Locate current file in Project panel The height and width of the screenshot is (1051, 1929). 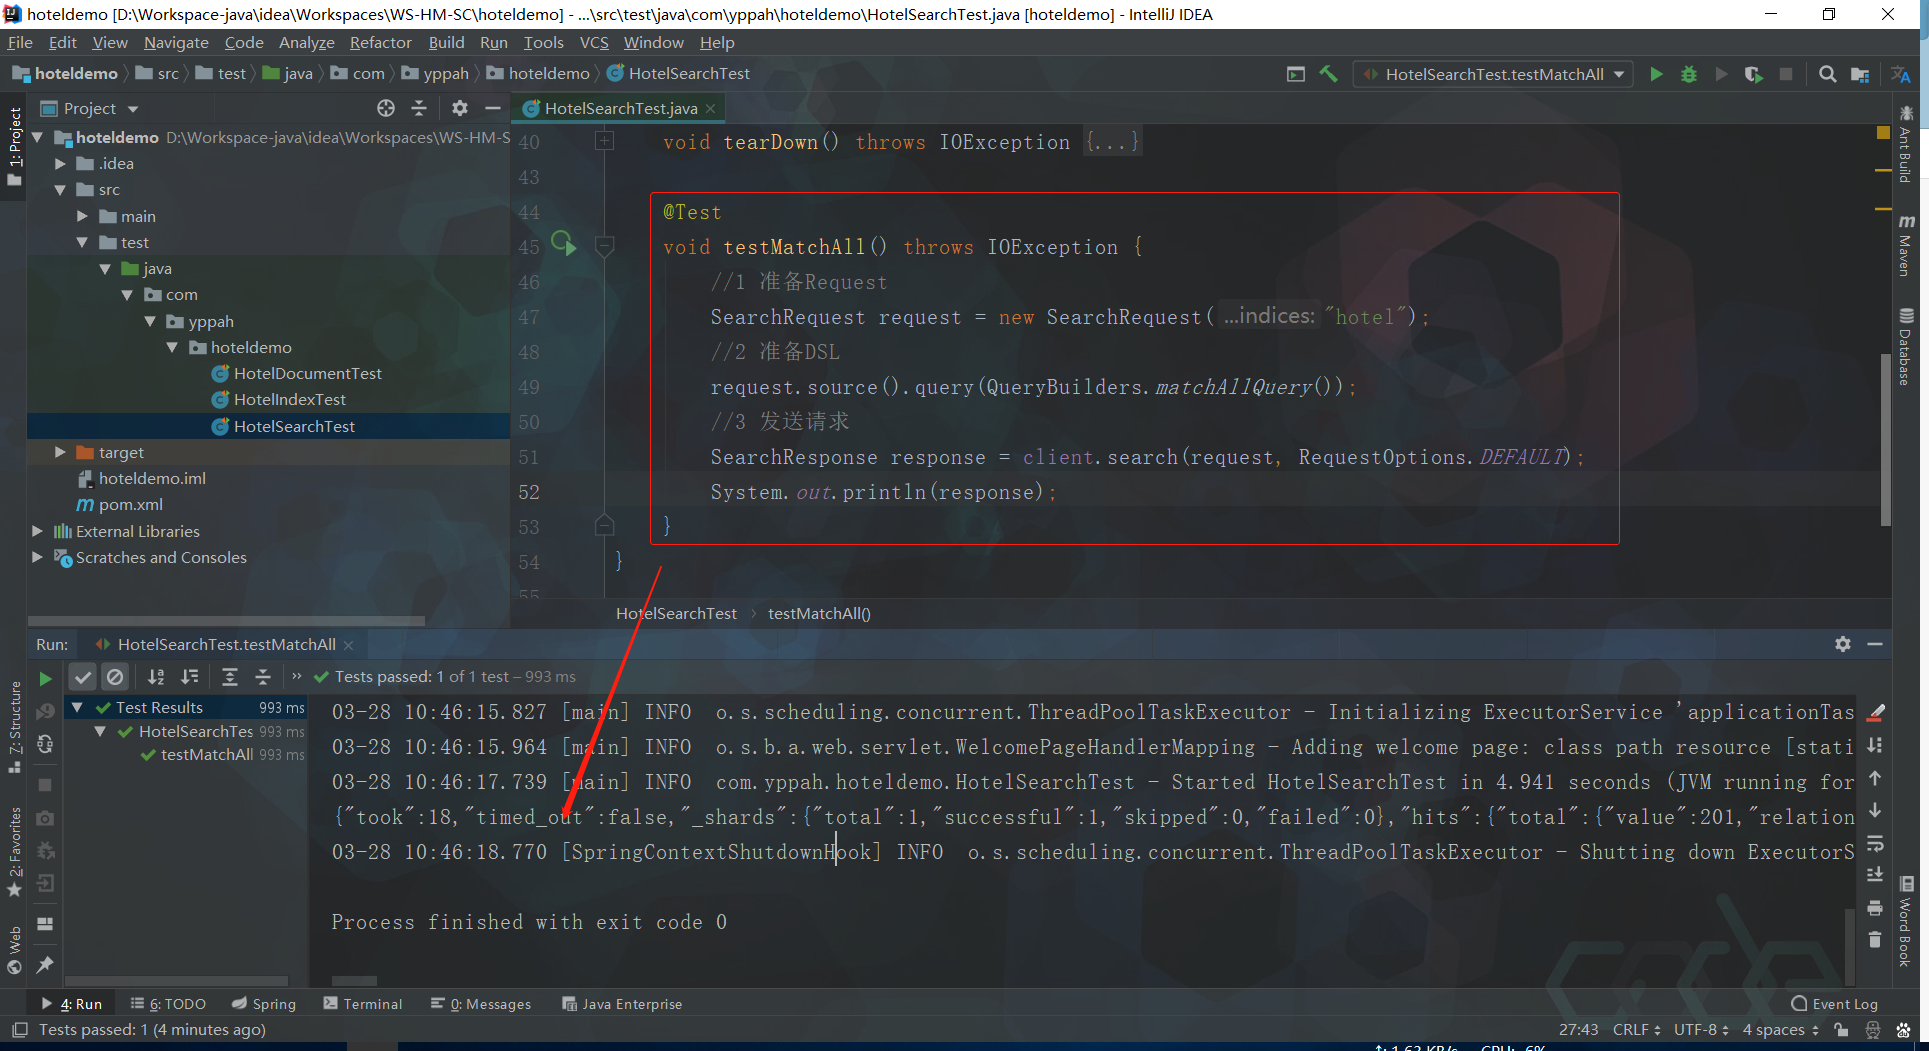click(x=386, y=108)
